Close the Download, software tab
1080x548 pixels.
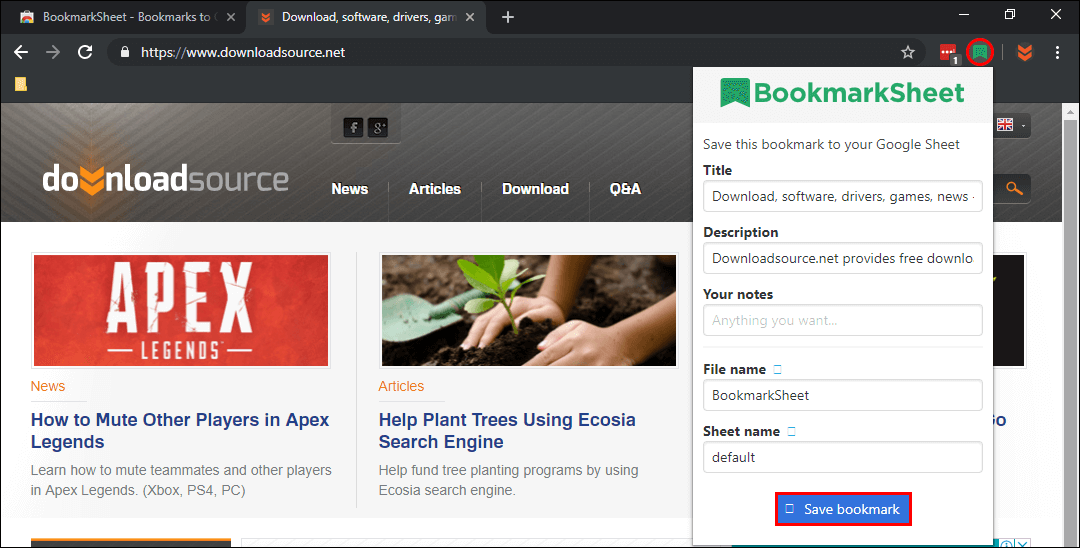pyautogui.click(x=470, y=17)
